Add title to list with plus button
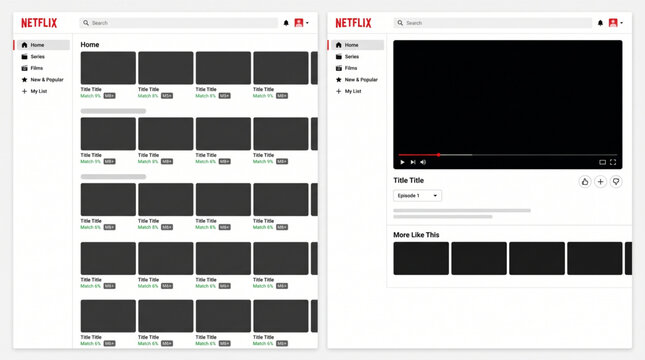 click(x=600, y=181)
